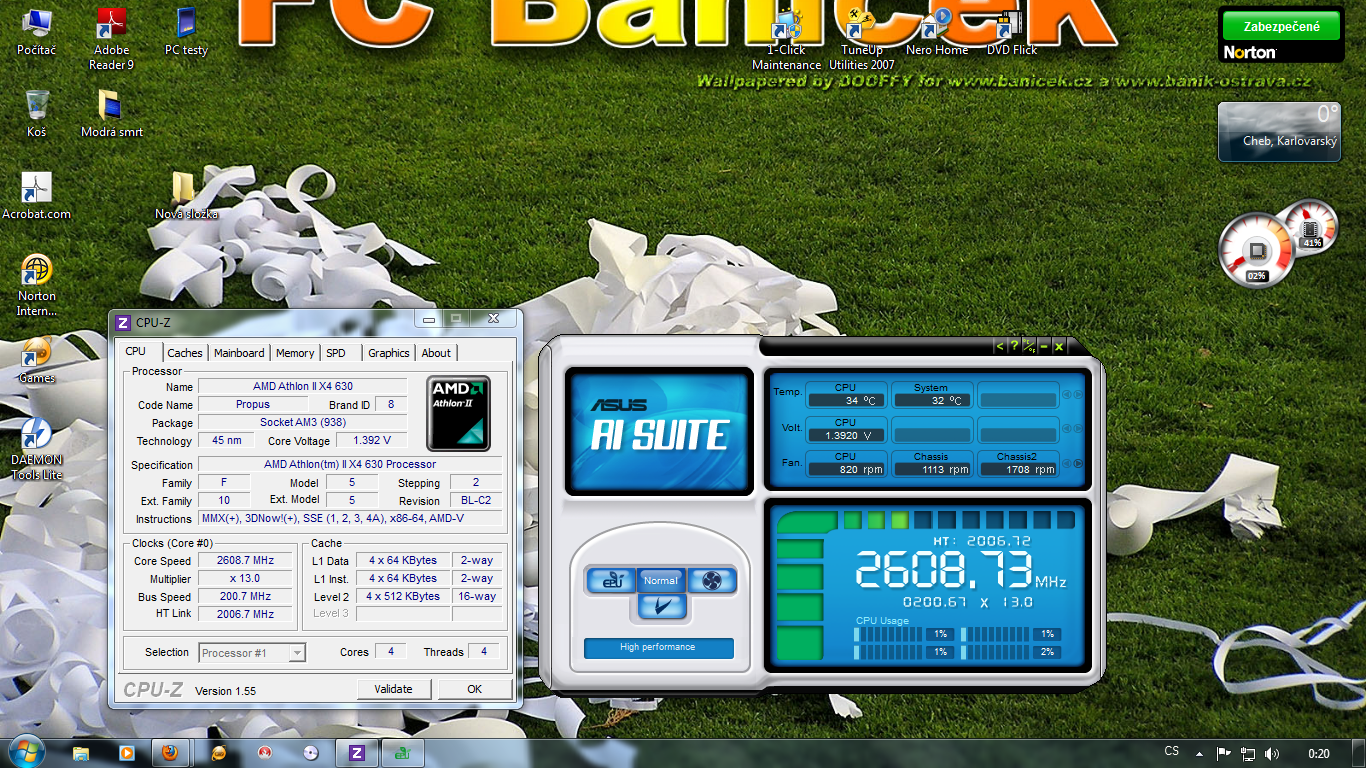Open the EPU energy mode in AI Suite
1366x768 pixels.
click(610, 580)
